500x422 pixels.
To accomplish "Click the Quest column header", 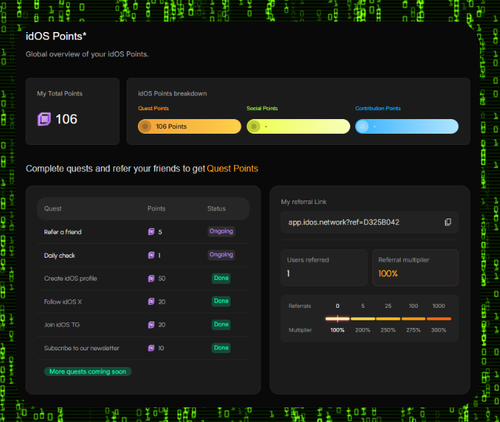I will point(53,209).
